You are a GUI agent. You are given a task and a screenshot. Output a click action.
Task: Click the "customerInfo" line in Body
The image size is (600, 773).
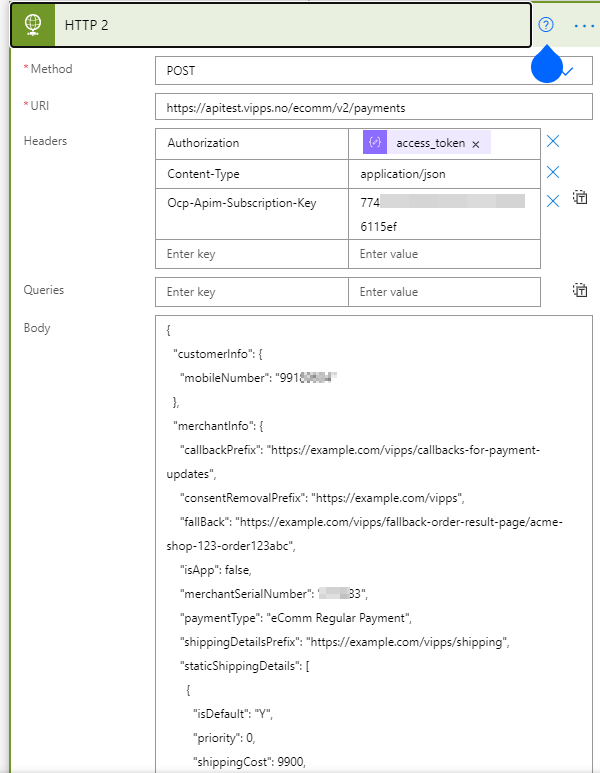[x=218, y=354]
